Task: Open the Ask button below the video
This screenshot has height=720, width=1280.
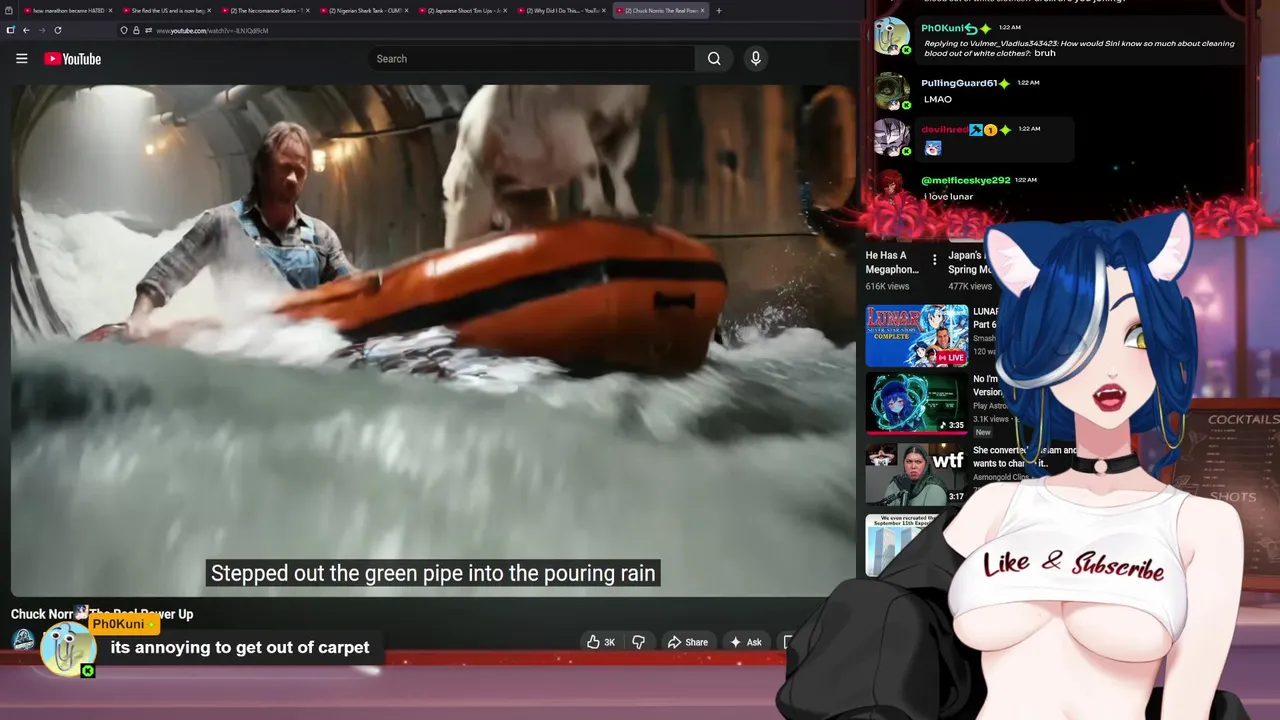Action: tap(746, 642)
